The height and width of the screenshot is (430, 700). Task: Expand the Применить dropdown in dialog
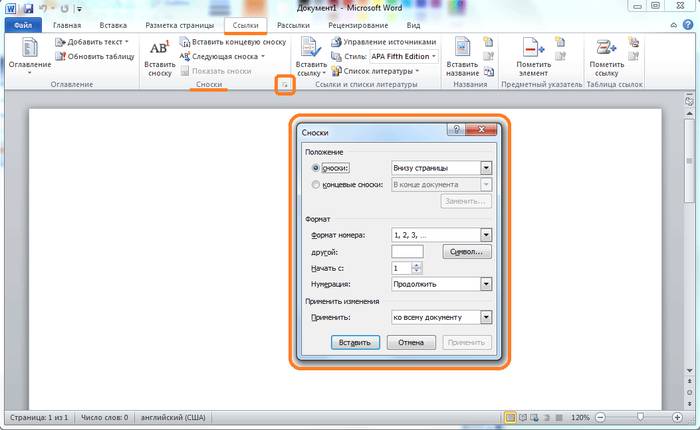point(486,318)
